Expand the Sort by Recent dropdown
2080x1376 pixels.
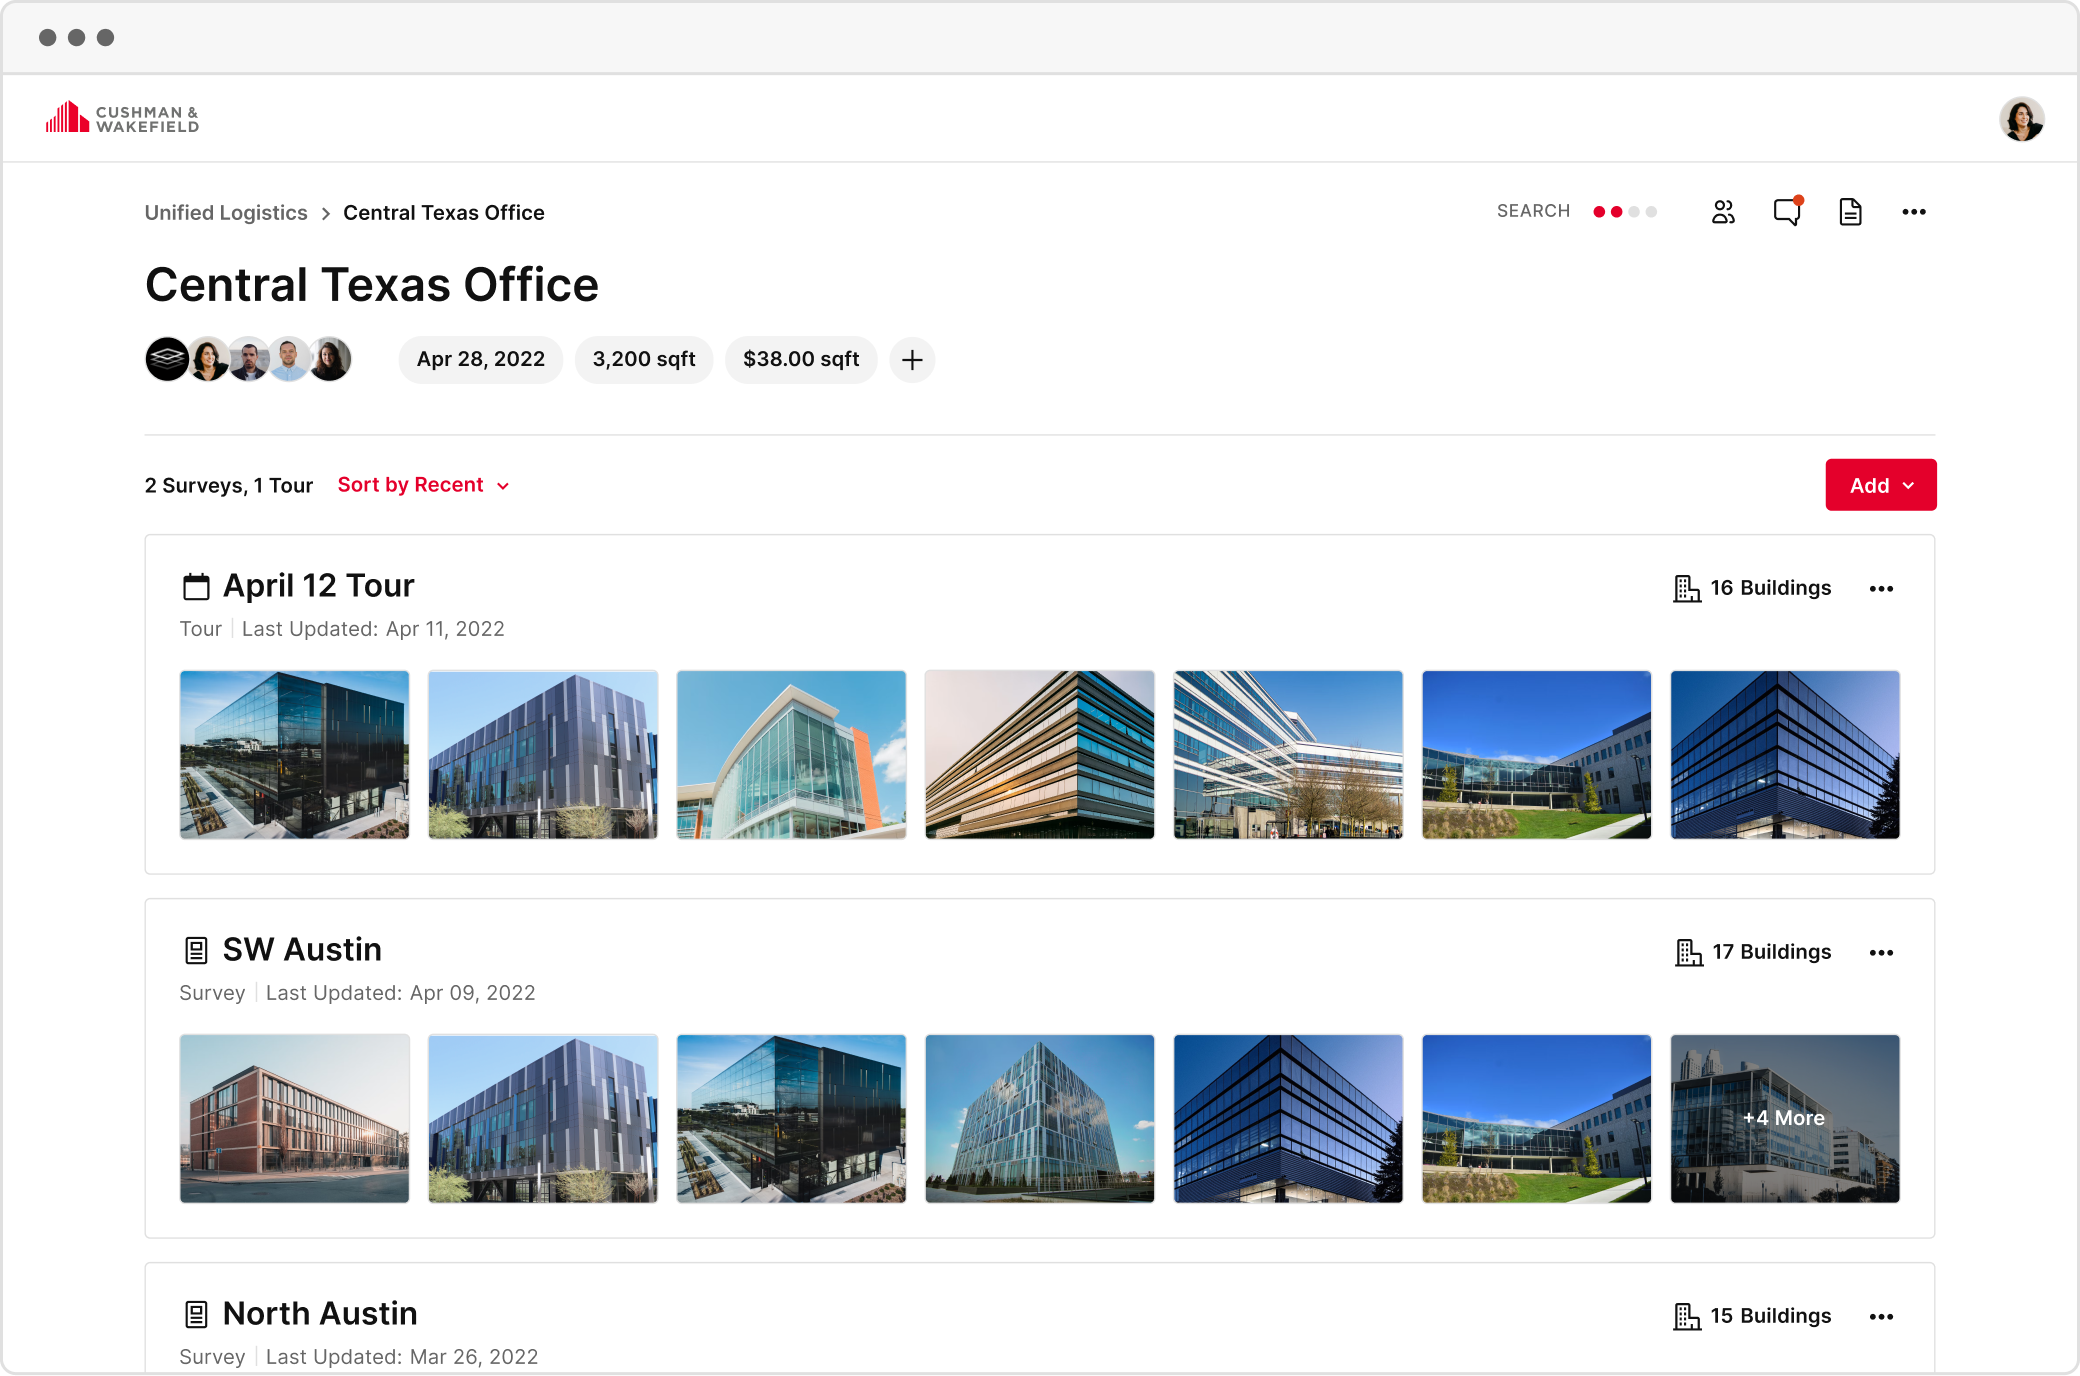[x=424, y=485]
